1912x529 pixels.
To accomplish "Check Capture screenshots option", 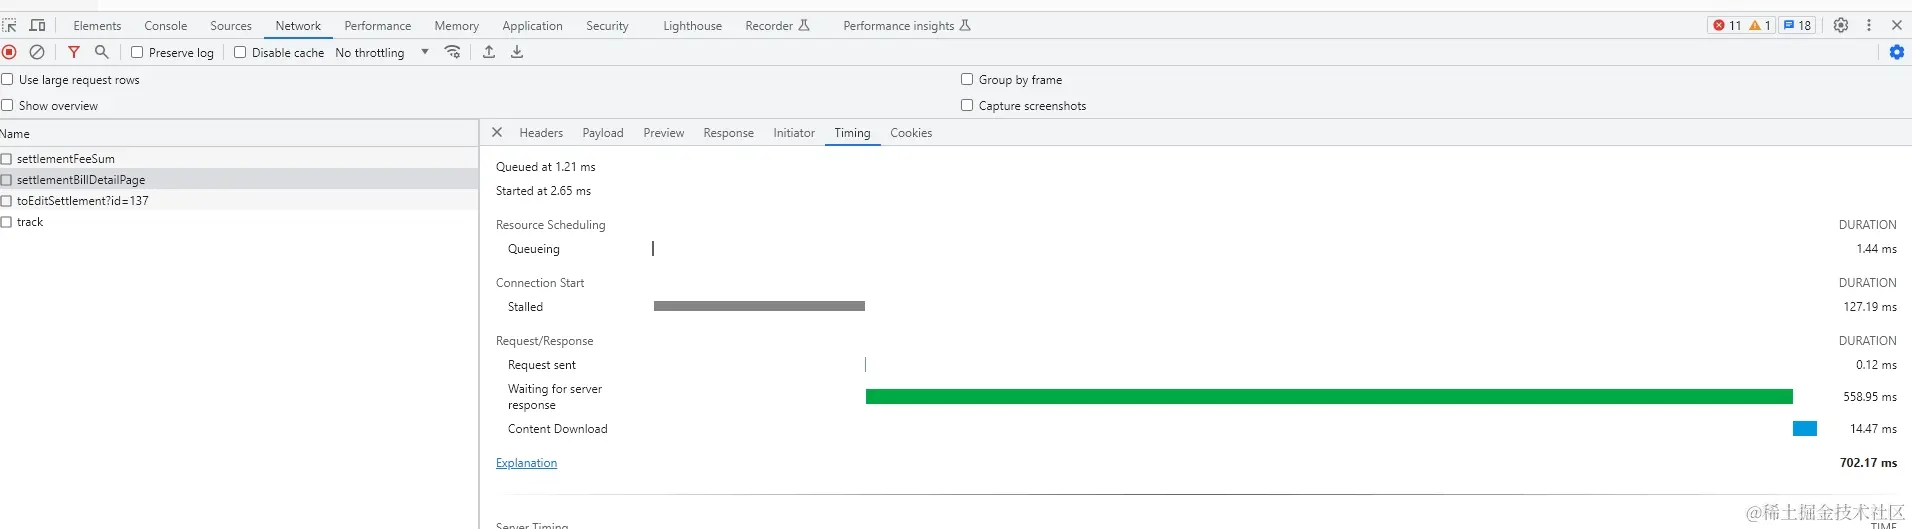I will point(967,105).
